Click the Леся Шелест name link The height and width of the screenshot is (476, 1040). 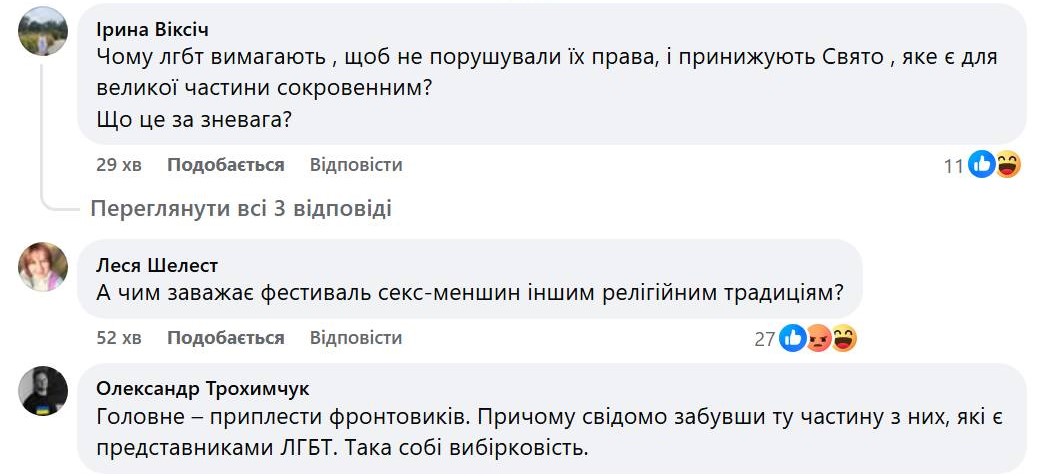pyautogui.click(x=157, y=265)
